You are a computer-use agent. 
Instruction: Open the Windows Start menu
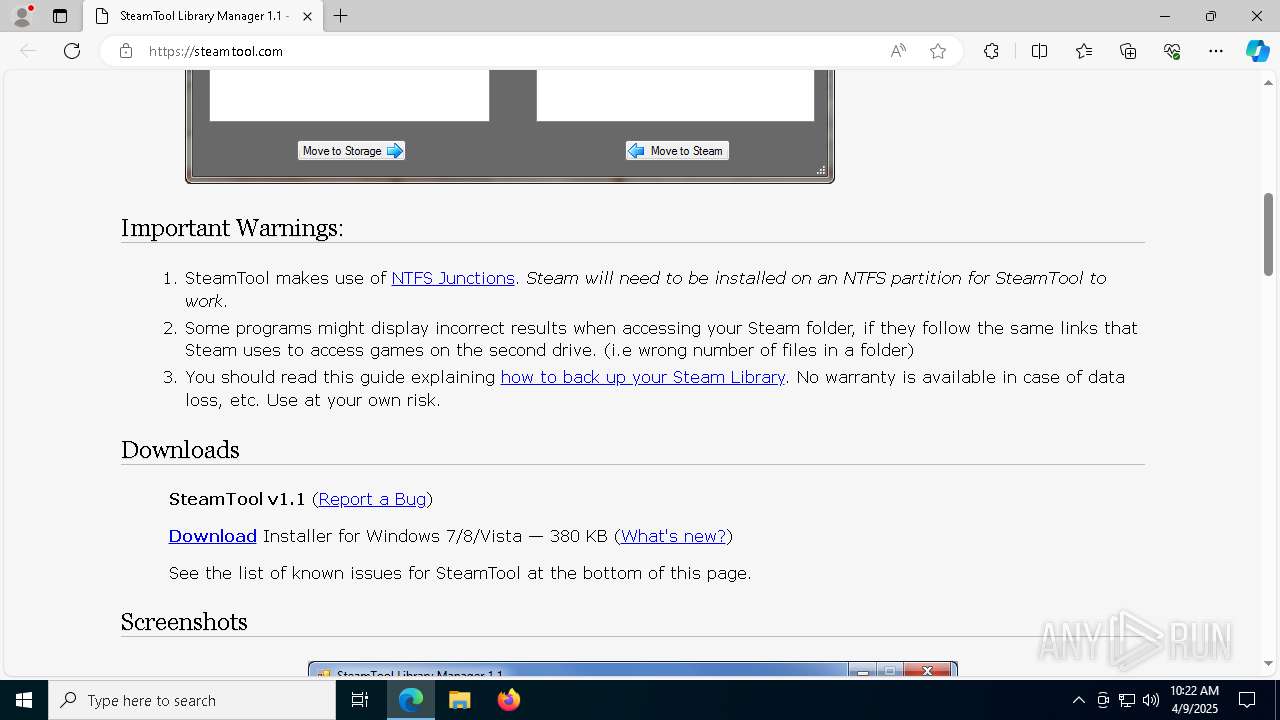pyautogui.click(x=24, y=700)
